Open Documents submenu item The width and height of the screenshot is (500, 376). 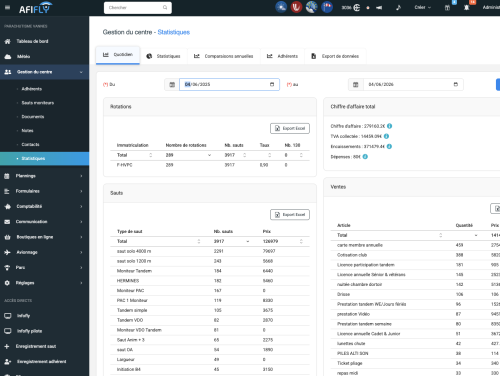point(33,117)
